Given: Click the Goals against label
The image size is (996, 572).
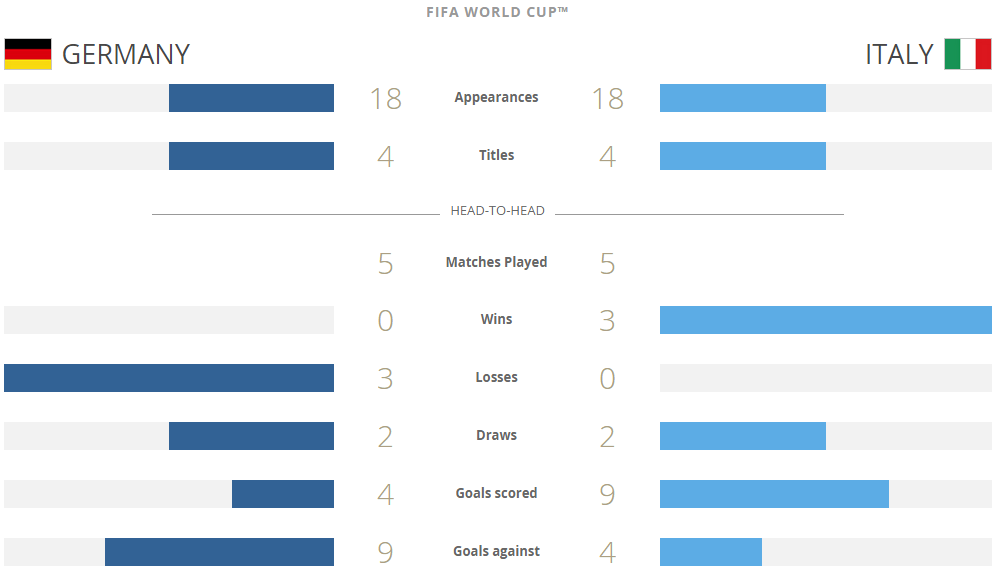Looking at the screenshot, I should point(496,551).
